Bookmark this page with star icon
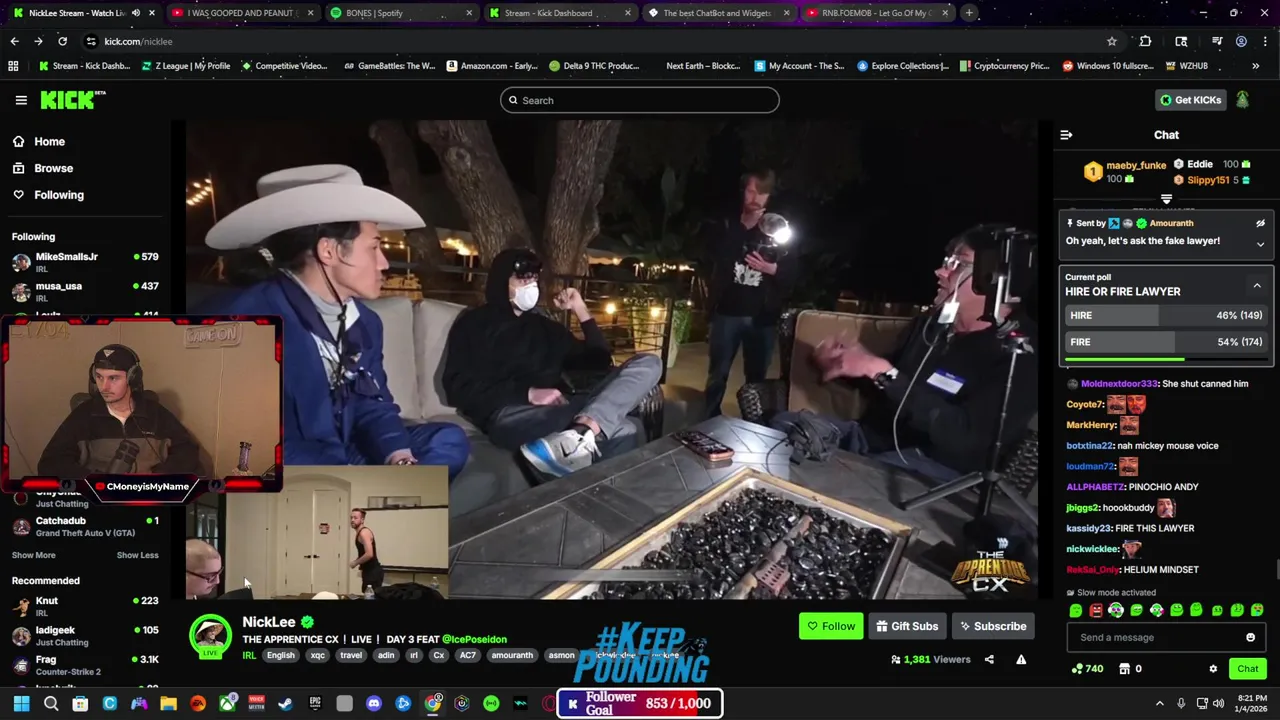This screenshot has width=1280, height=720. (x=1111, y=41)
